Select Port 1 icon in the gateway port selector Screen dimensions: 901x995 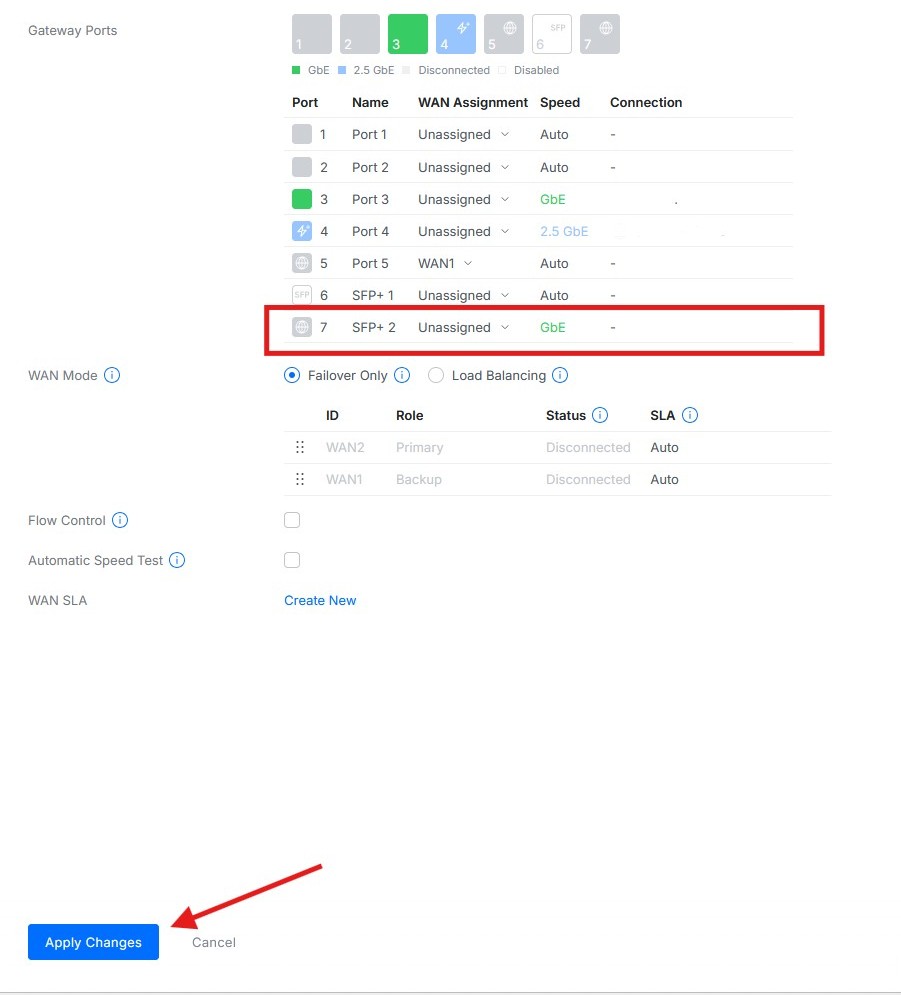pos(311,33)
